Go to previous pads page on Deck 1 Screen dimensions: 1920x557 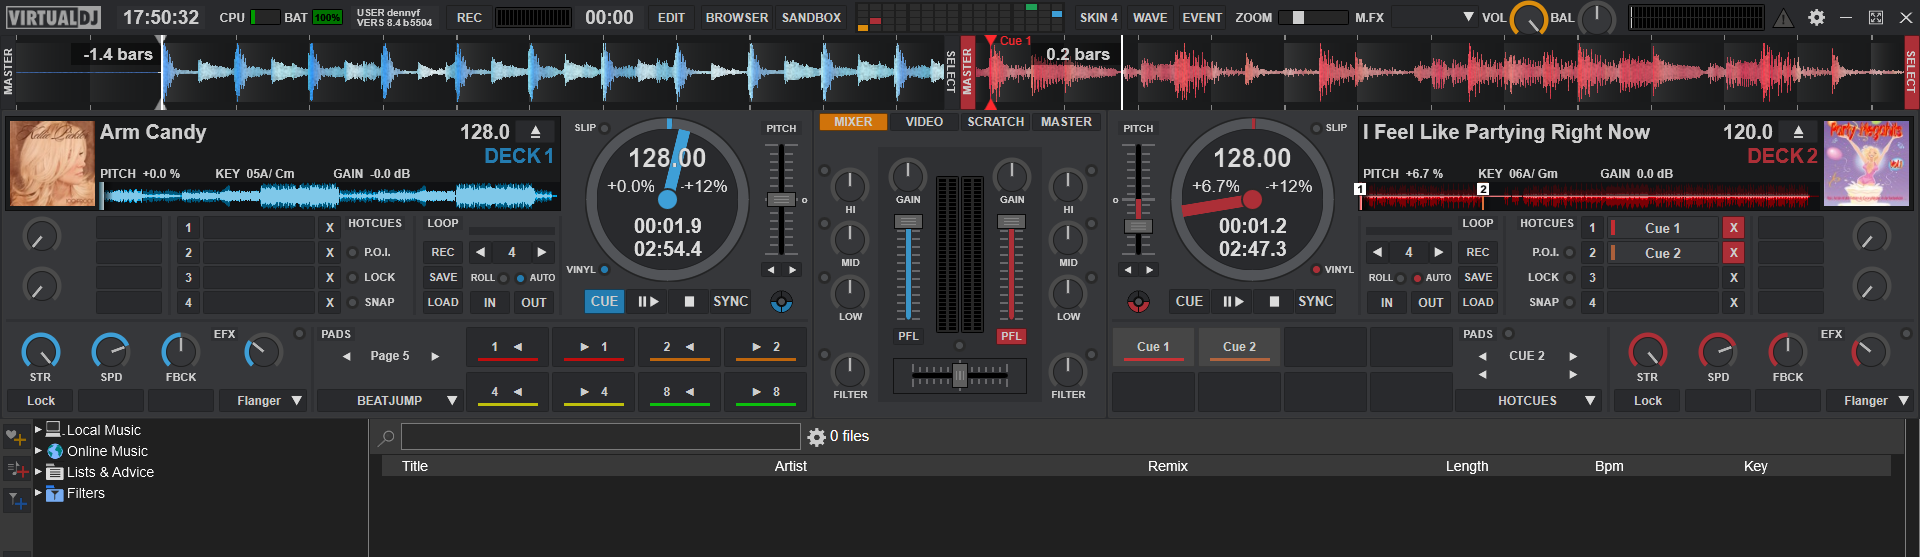point(347,356)
